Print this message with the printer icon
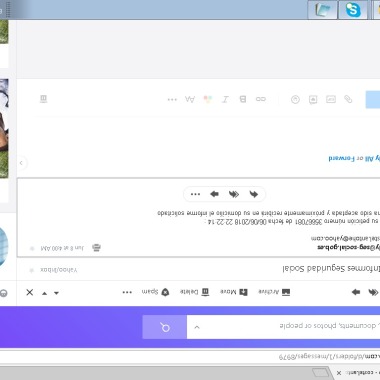This screenshot has width=380, height=380. [96, 248]
